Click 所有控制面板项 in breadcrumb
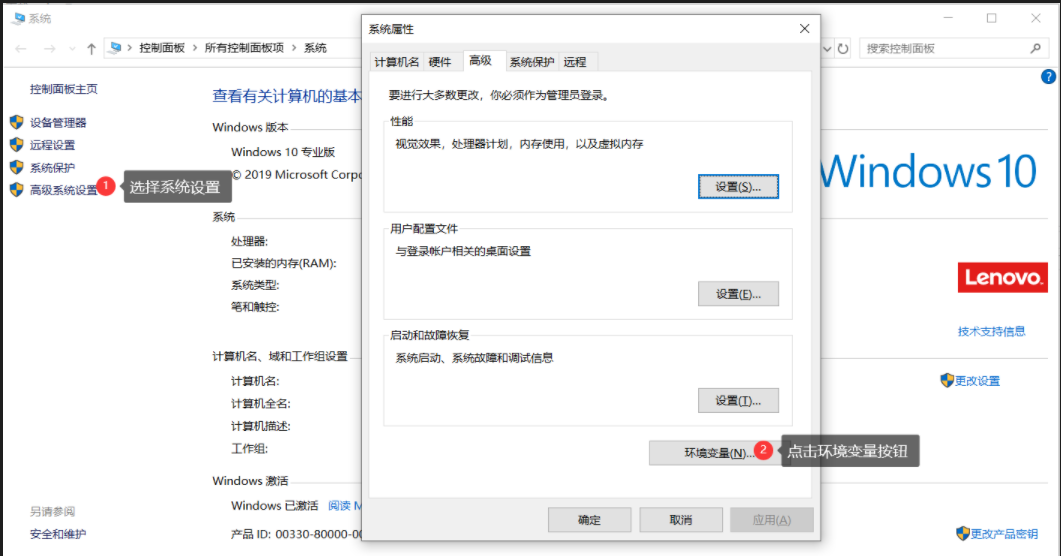The width and height of the screenshot is (1061, 556). coord(244,48)
